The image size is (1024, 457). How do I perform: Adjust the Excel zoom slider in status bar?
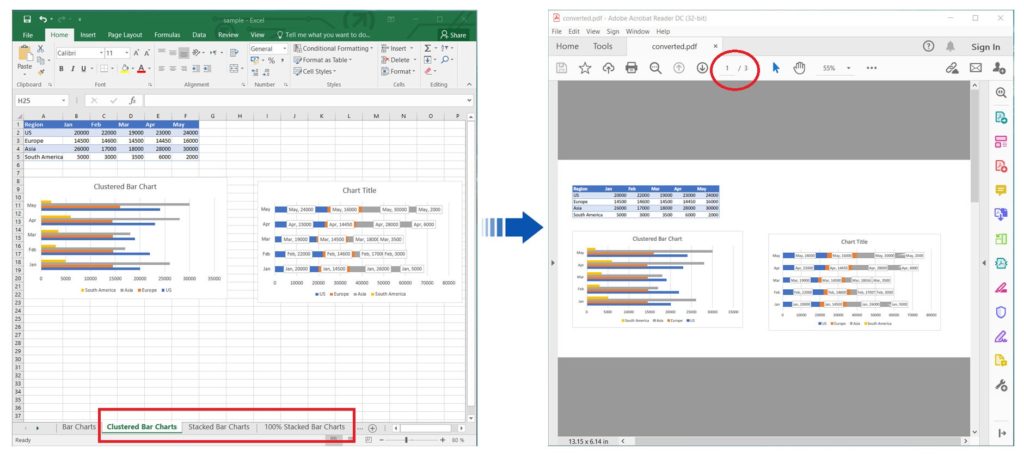[x=405, y=440]
